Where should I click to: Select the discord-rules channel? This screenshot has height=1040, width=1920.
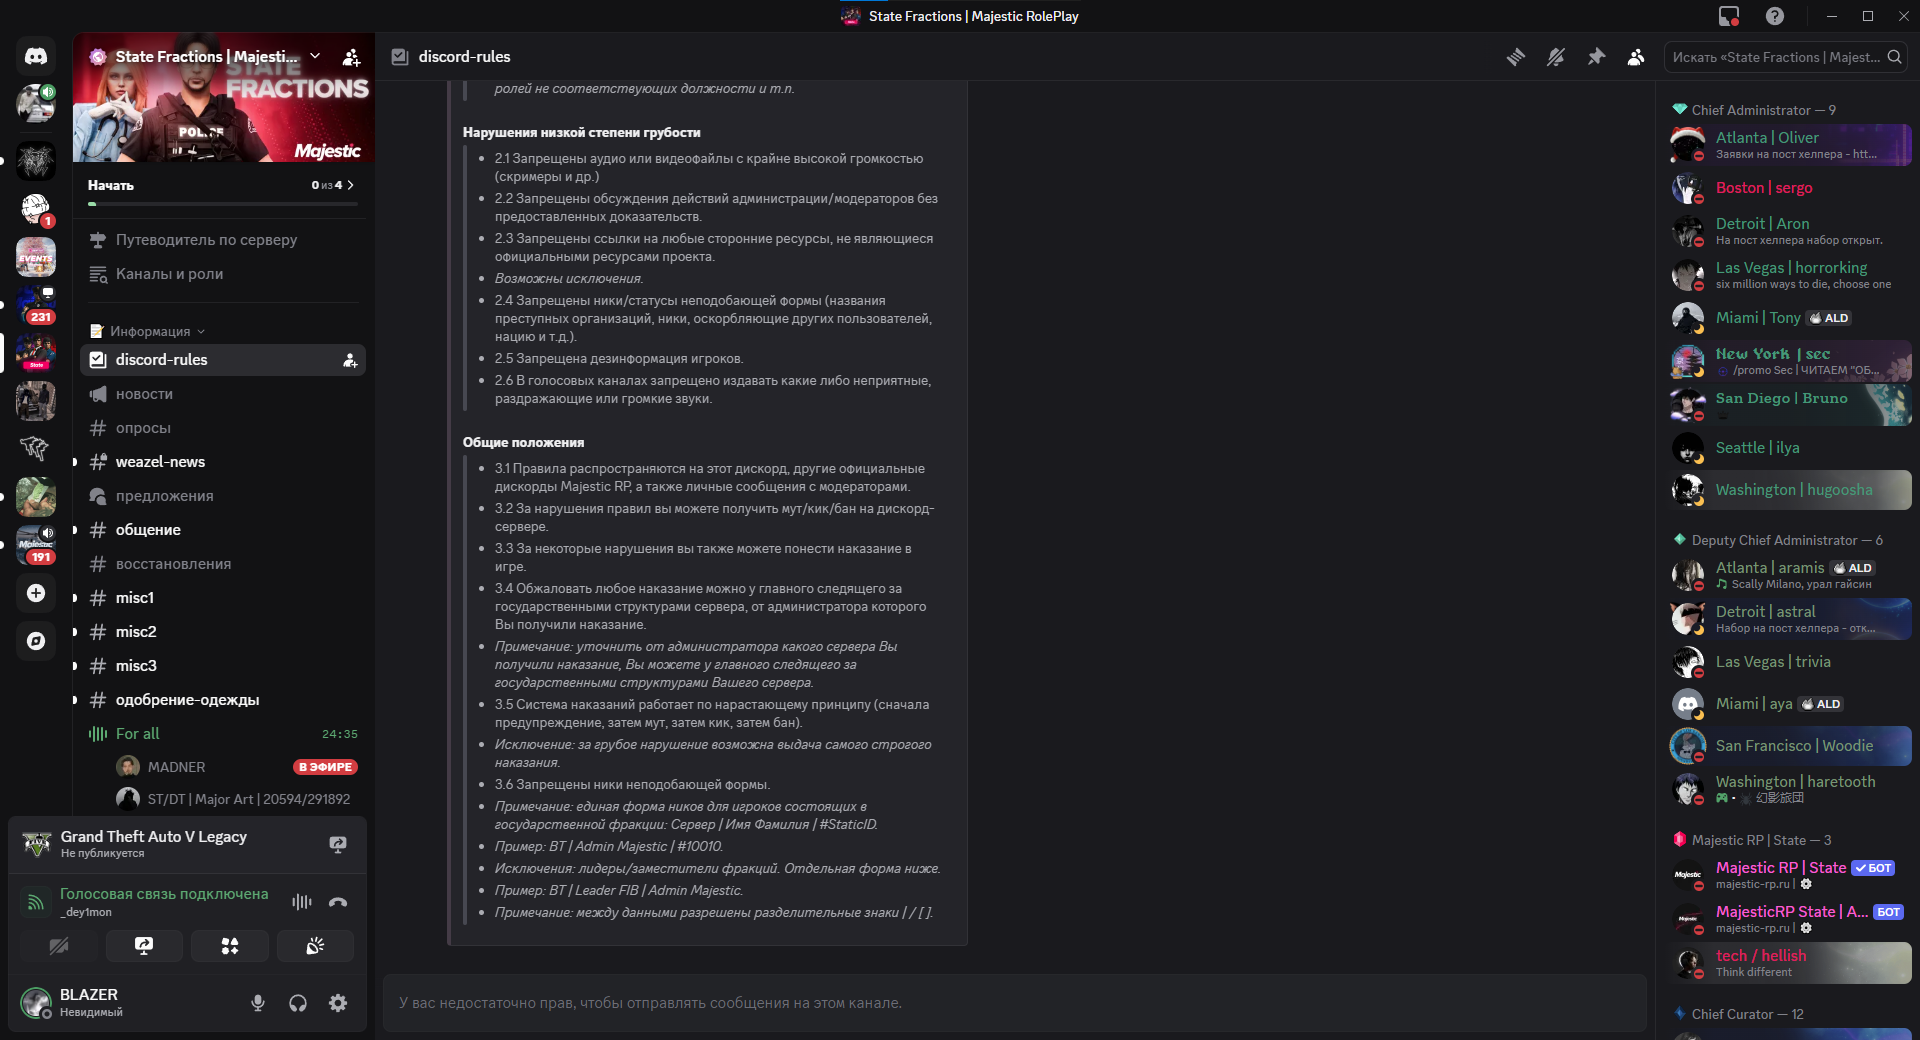[x=223, y=360]
